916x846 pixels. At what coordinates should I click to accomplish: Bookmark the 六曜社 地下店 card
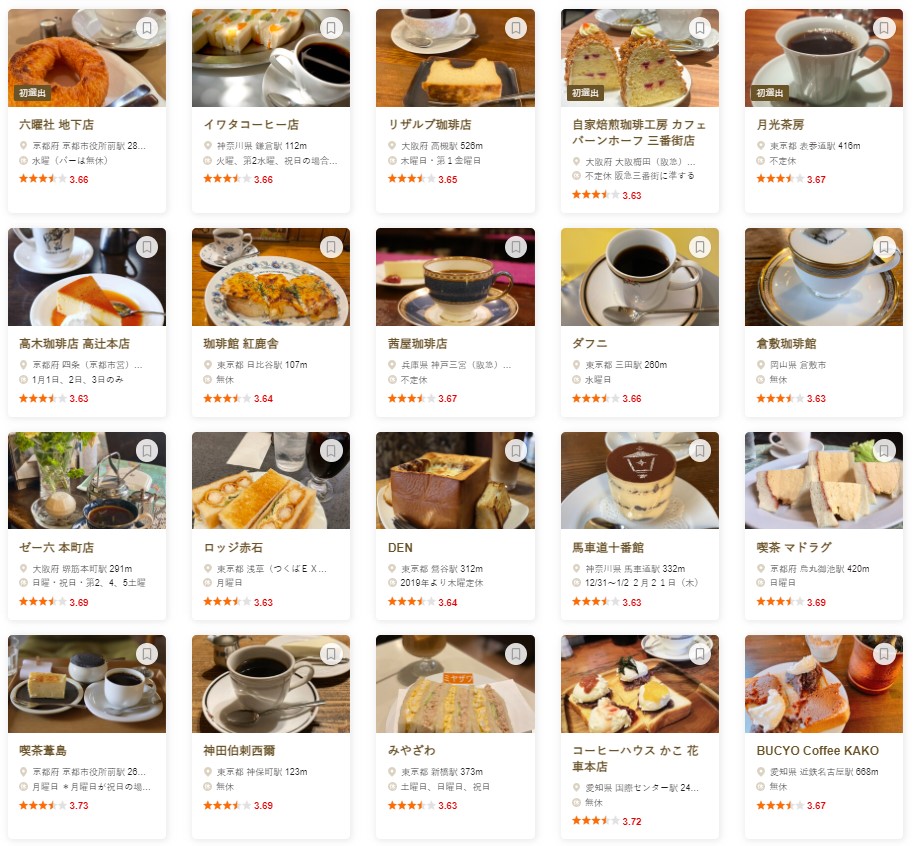[x=147, y=27]
